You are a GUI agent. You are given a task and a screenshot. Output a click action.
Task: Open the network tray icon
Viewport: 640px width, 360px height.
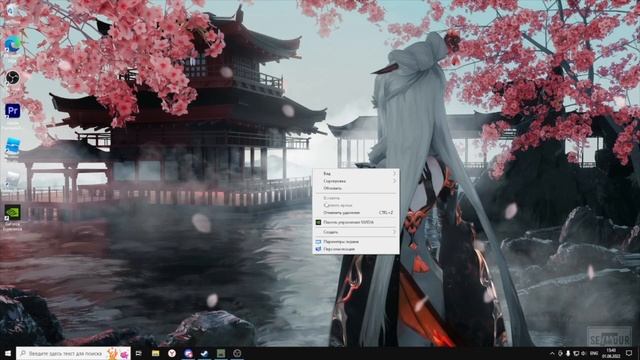coord(576,353)
